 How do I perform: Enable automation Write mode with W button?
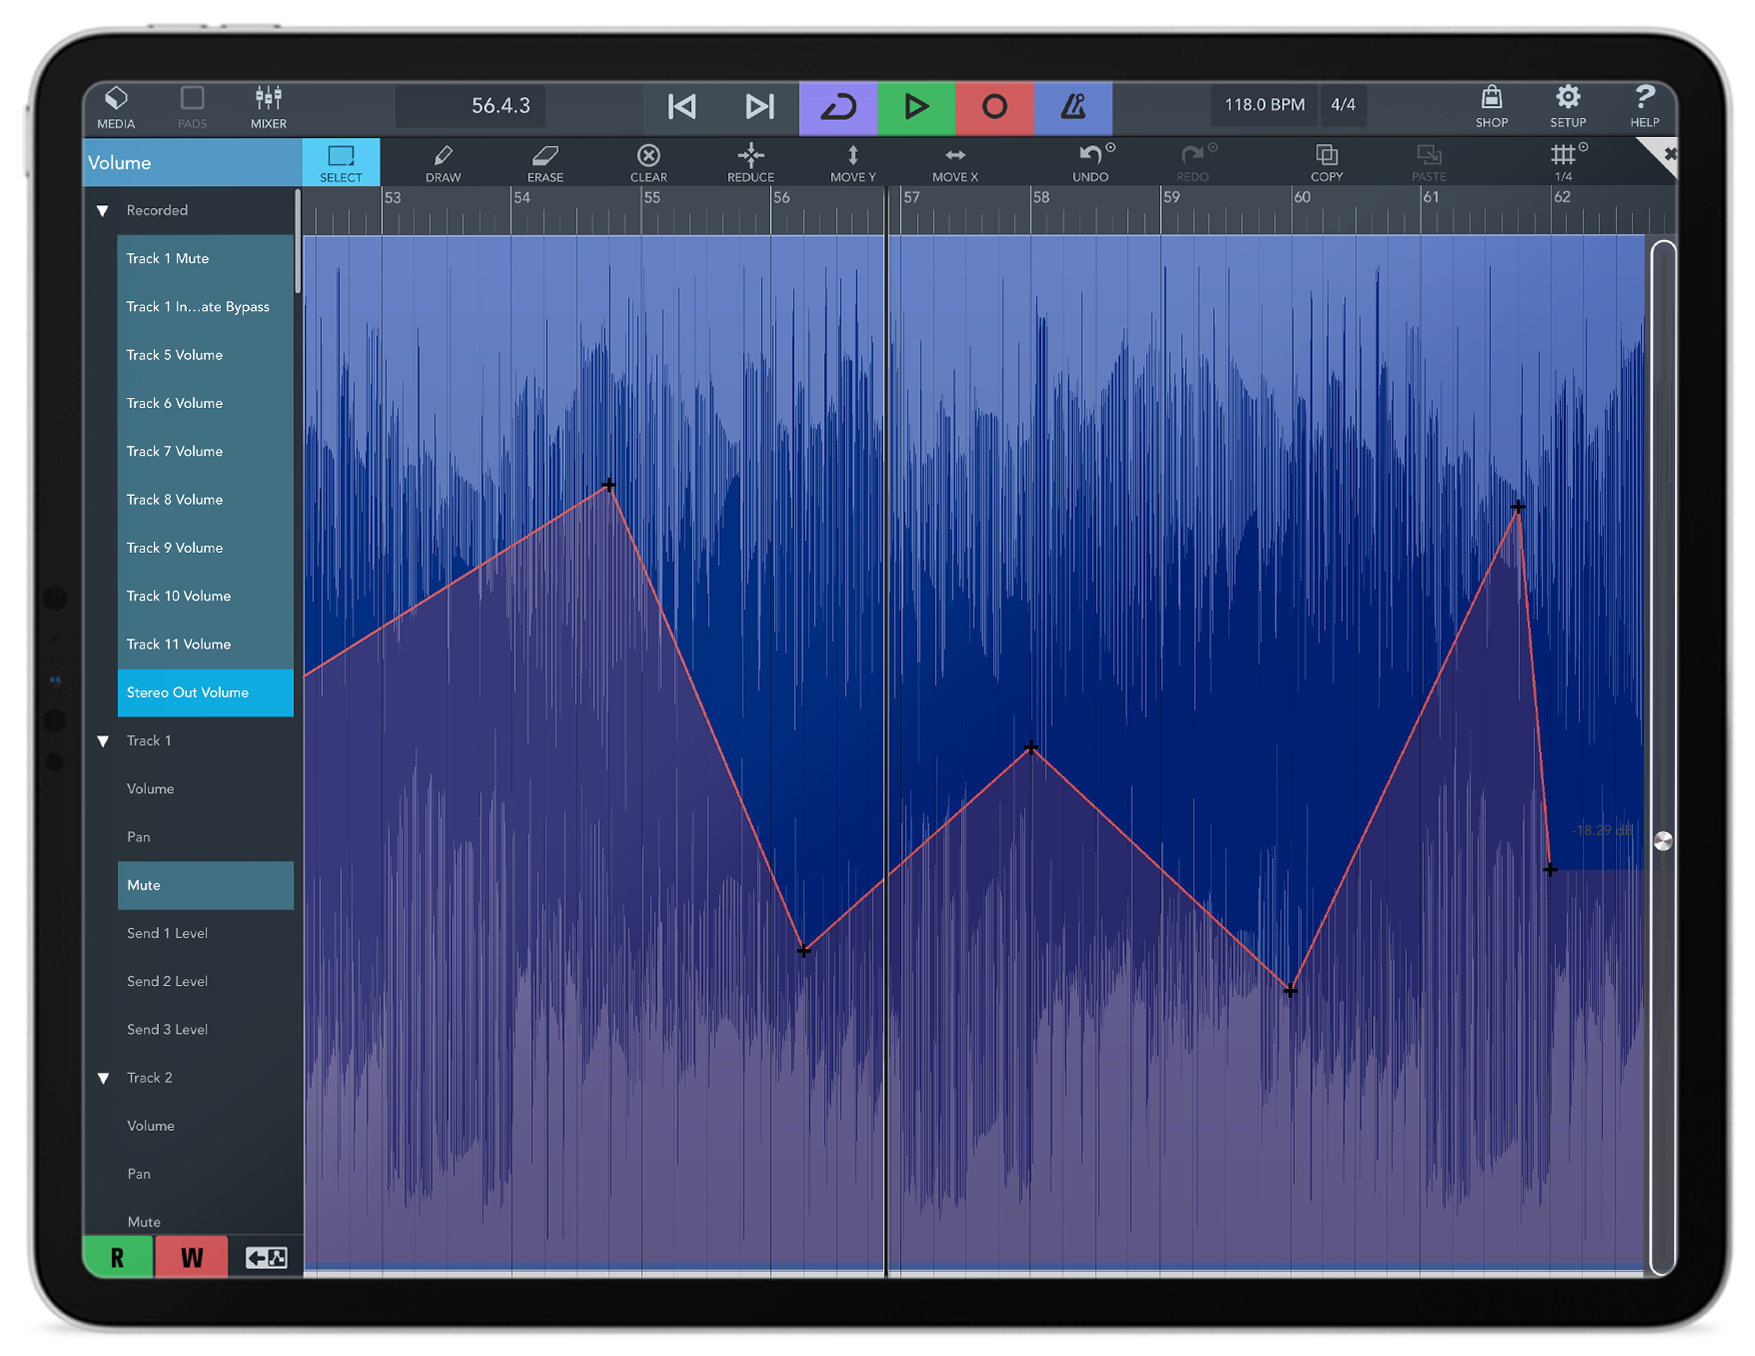click(x=191, y=1257)
